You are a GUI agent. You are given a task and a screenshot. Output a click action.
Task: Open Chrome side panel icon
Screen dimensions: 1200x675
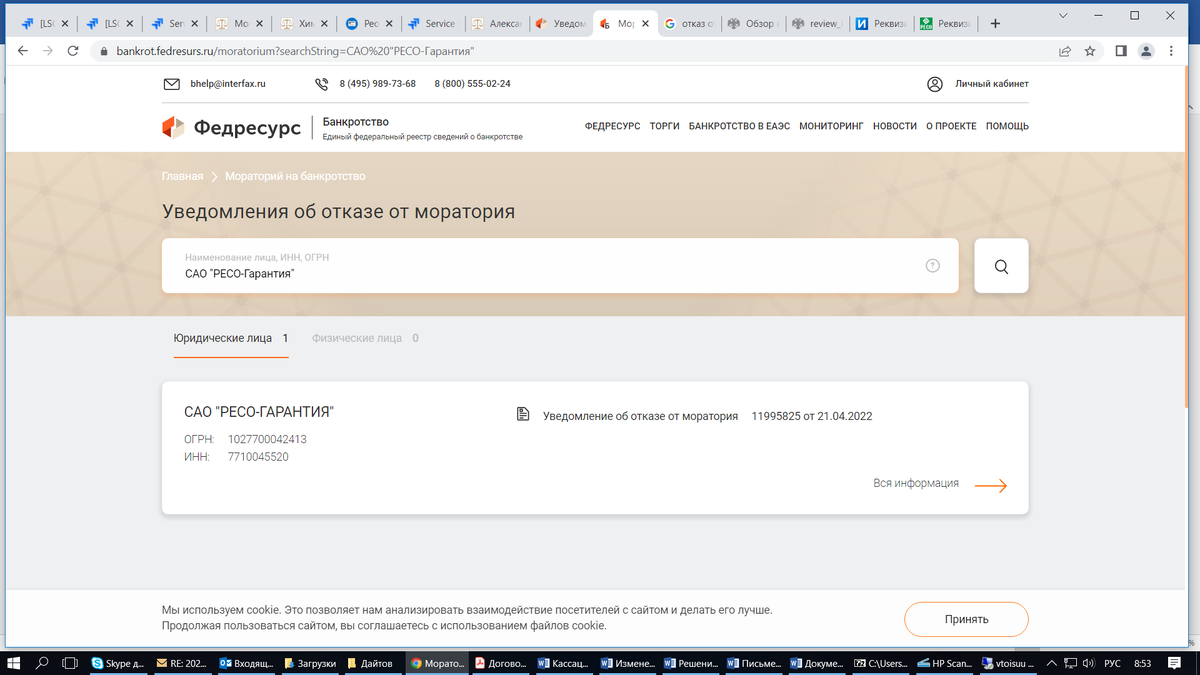click(1121, 51)
